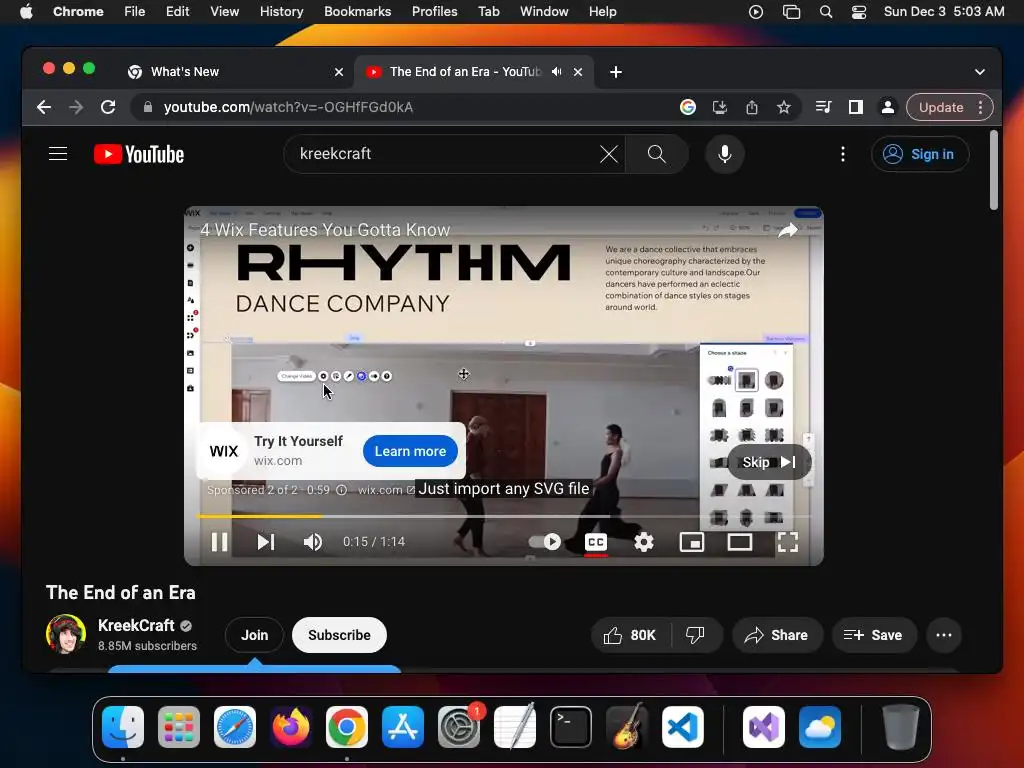This screenshot has height=768, width=1024.
Task: Open Chrome profile icon
Action: coord(888,107)
